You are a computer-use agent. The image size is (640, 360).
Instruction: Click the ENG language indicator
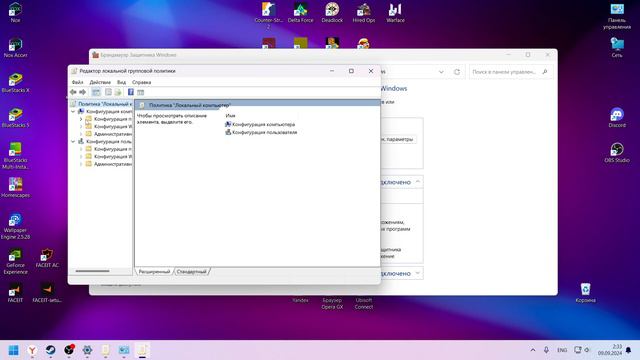[x=562, y=350]
